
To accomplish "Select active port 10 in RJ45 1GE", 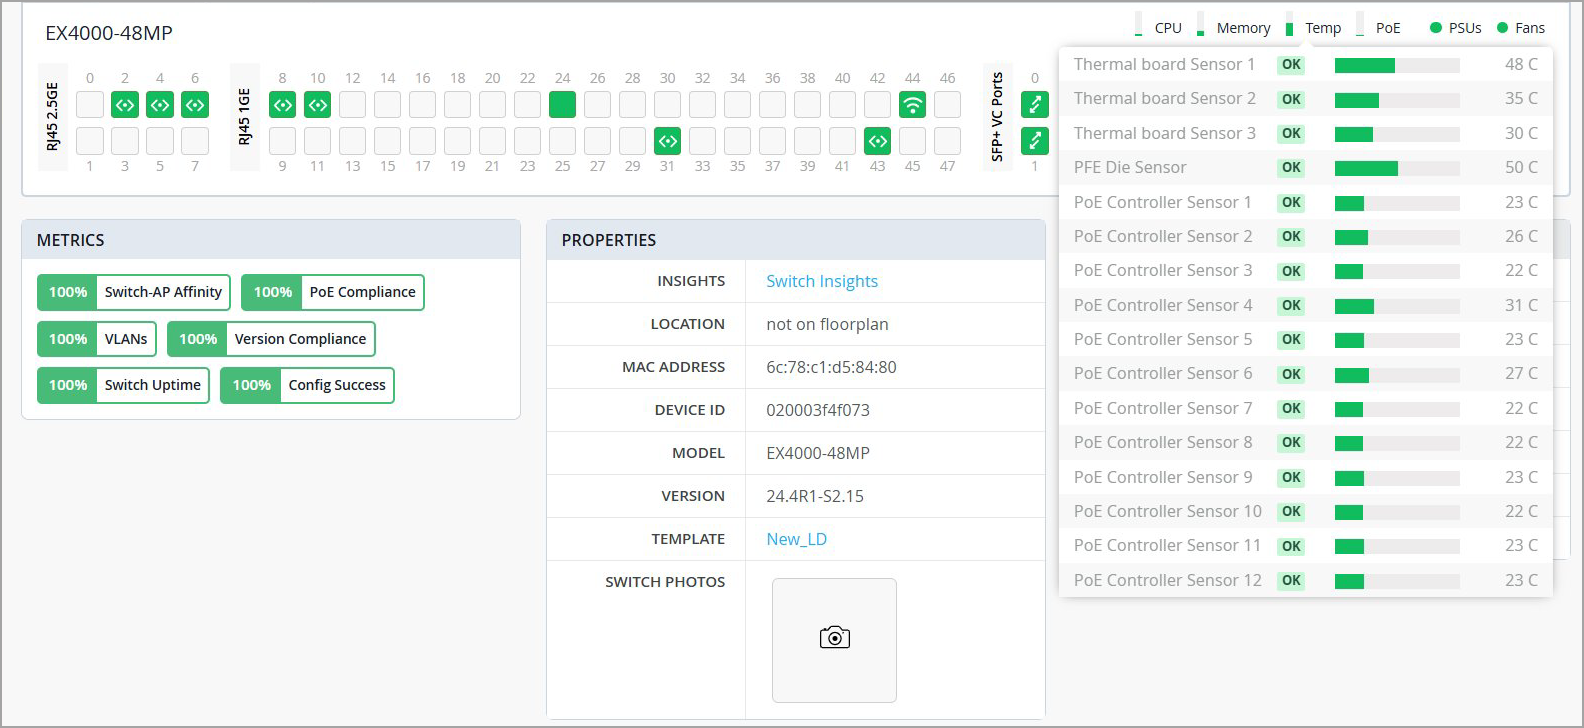I will (318, 104).
